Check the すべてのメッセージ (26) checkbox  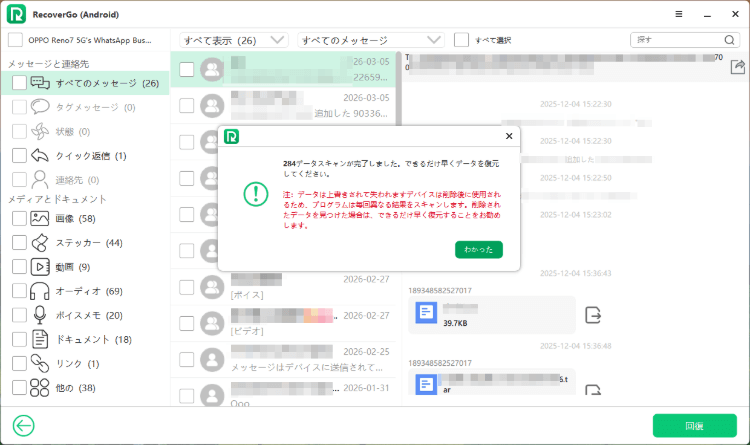[x=19, y=83]
